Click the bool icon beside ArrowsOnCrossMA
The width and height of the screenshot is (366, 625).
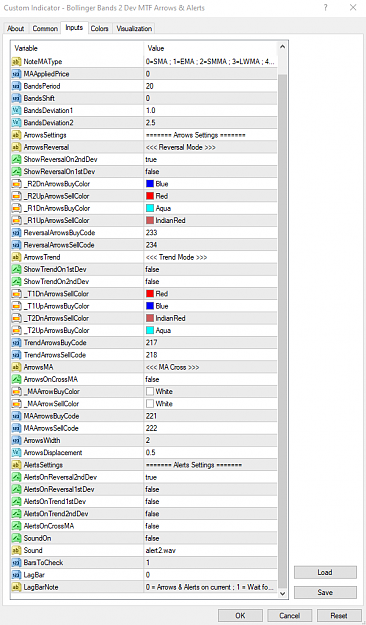click(16, 379)
